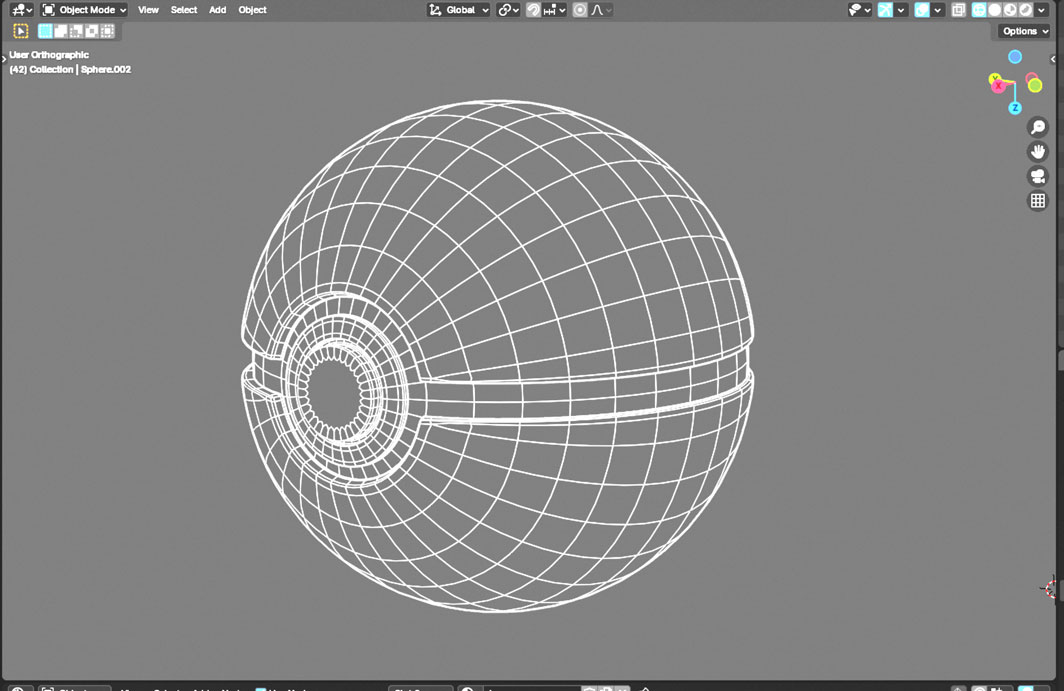Open the proportional editing falloff menu

coord(601,10)
